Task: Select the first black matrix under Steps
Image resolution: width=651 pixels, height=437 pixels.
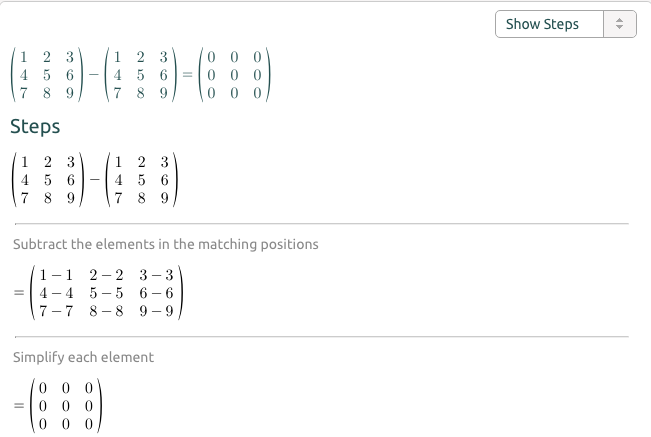Action: click(48, 180)
